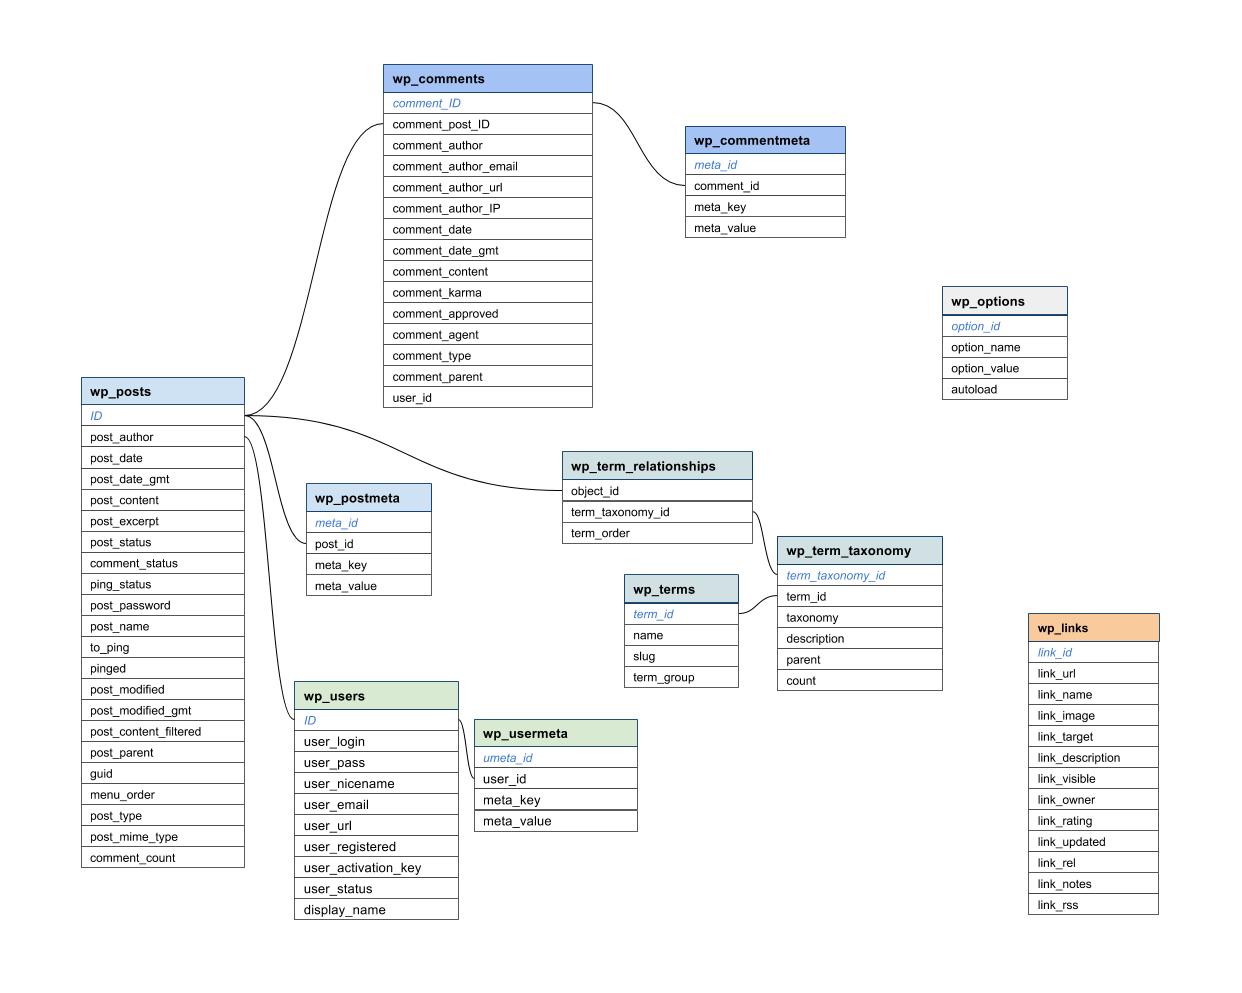Select the post_author field

pos(163,437)
